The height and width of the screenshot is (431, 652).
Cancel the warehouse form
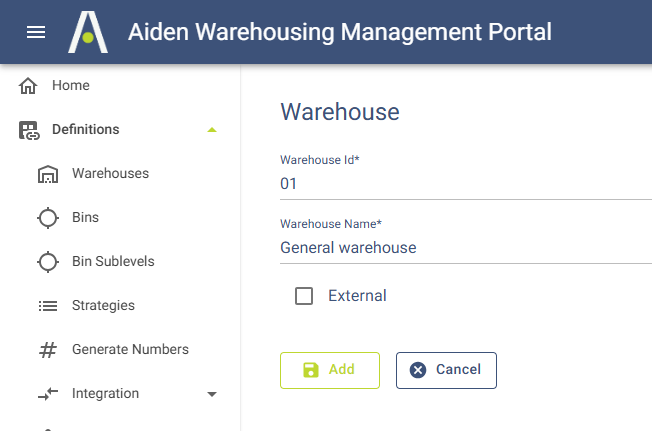pyautogui.click(x=446, y=370)
